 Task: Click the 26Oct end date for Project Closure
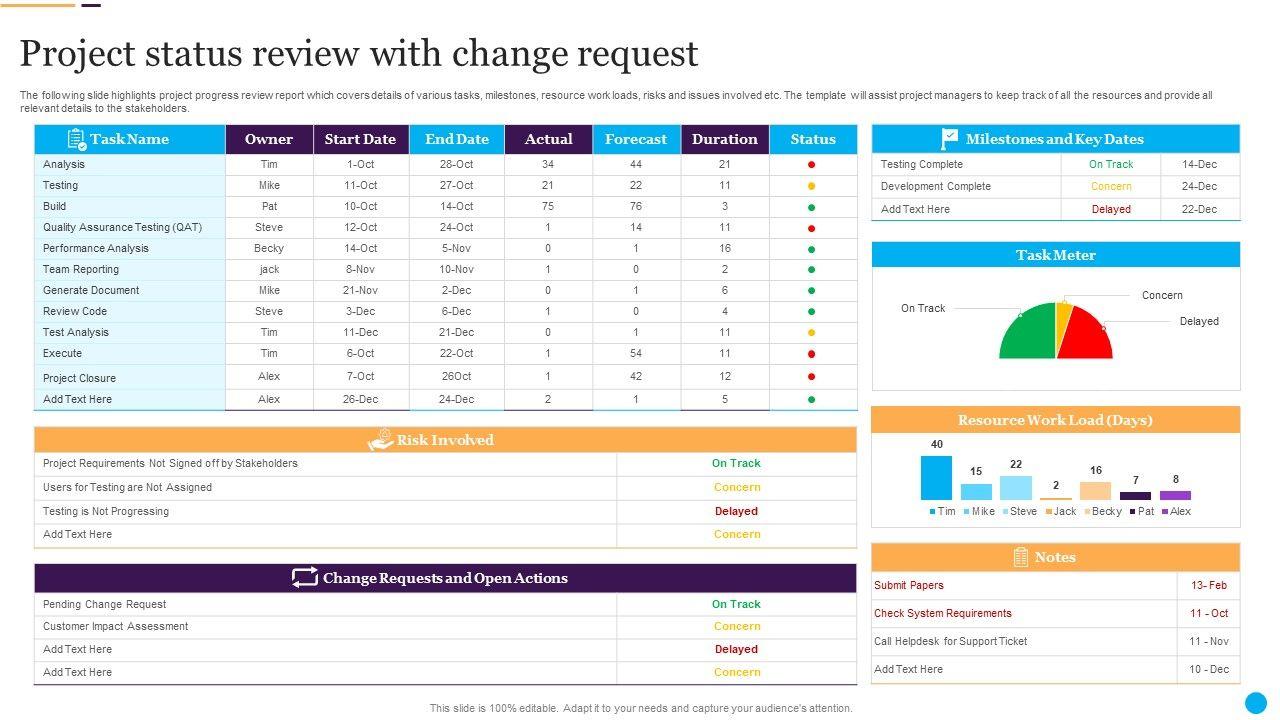coord(457,376)
